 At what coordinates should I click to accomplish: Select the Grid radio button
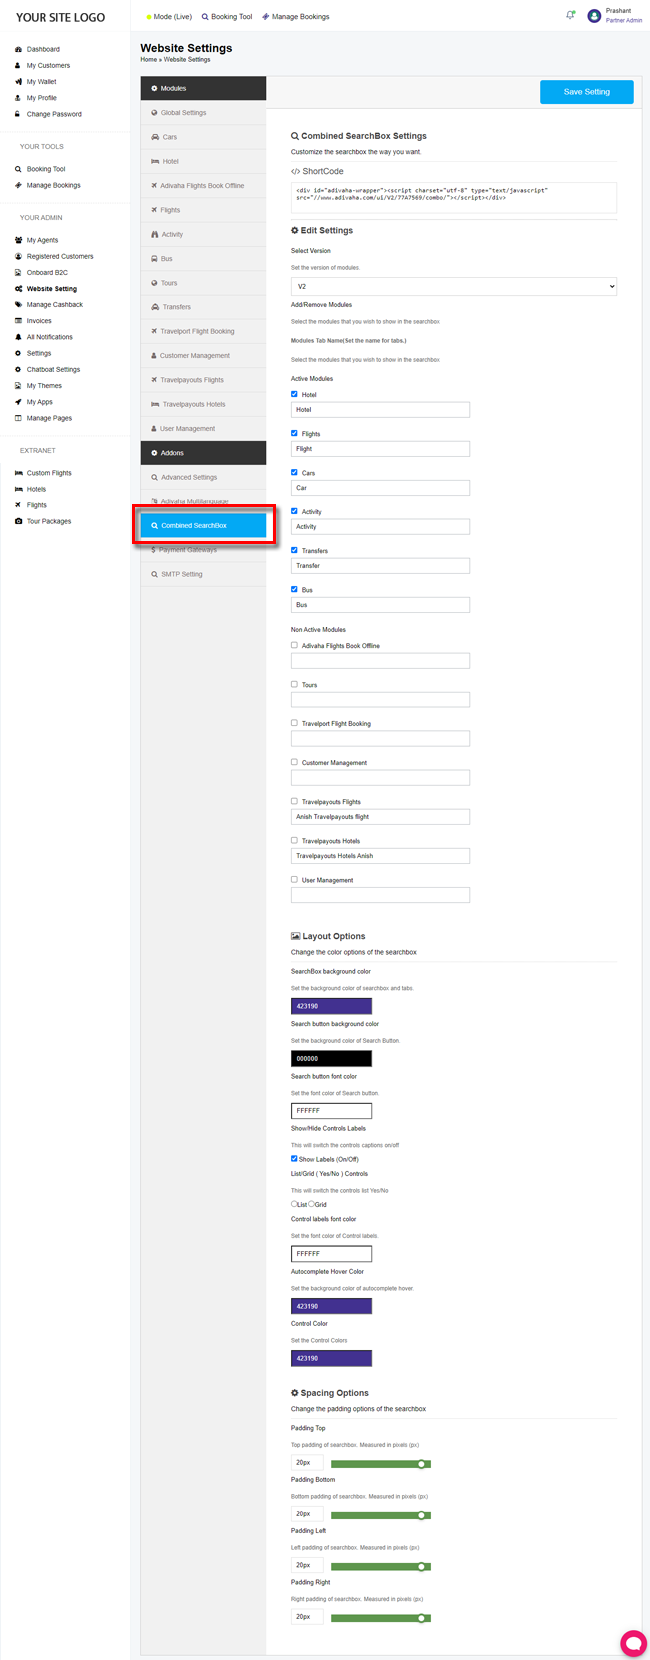[312, 1204]
